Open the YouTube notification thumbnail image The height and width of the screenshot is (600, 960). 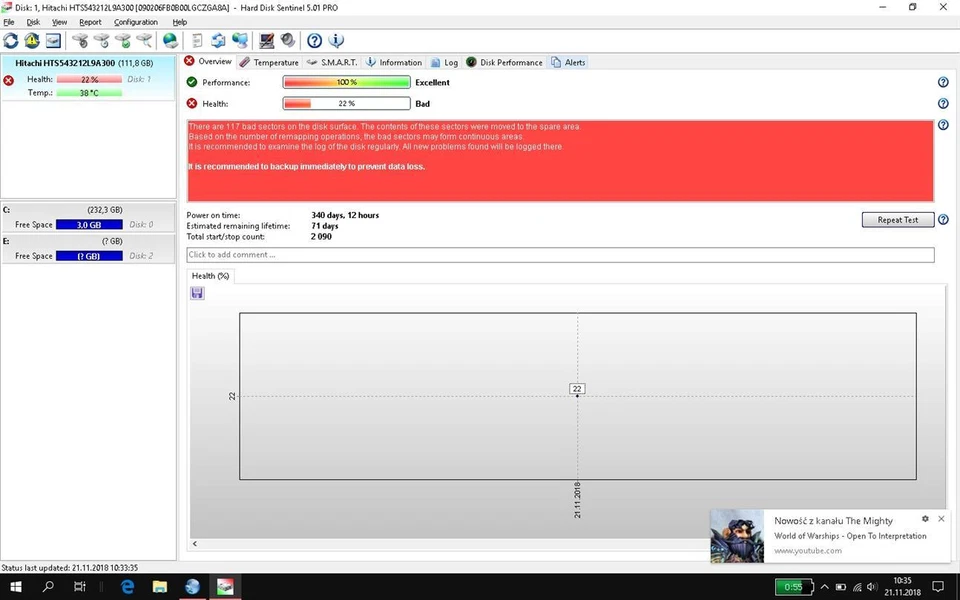(x=737, y=536)
